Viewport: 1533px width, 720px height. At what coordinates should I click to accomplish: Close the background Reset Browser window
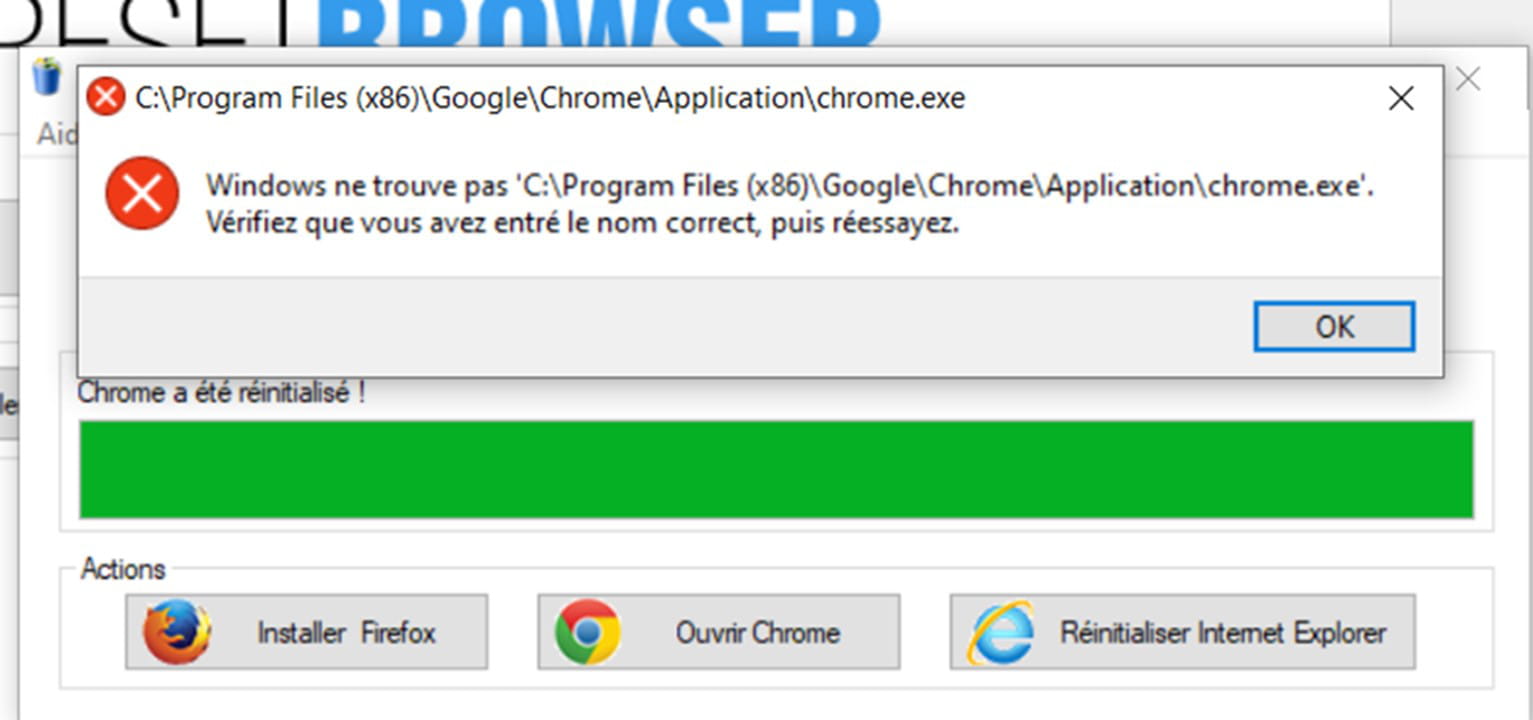click(x=1467, y=79)
